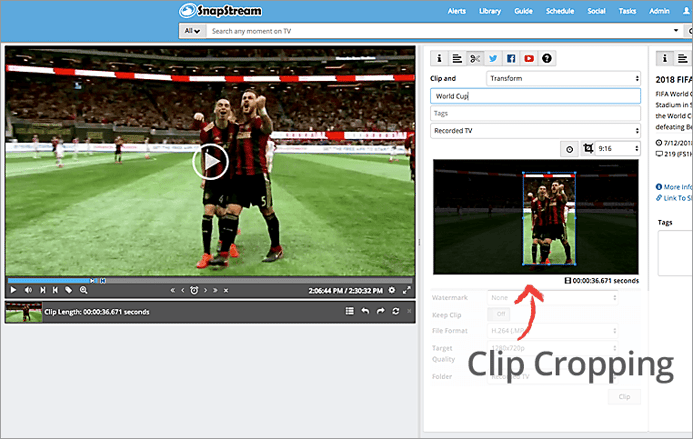
Task: Click the Facebook share icon
Action: 511,59
